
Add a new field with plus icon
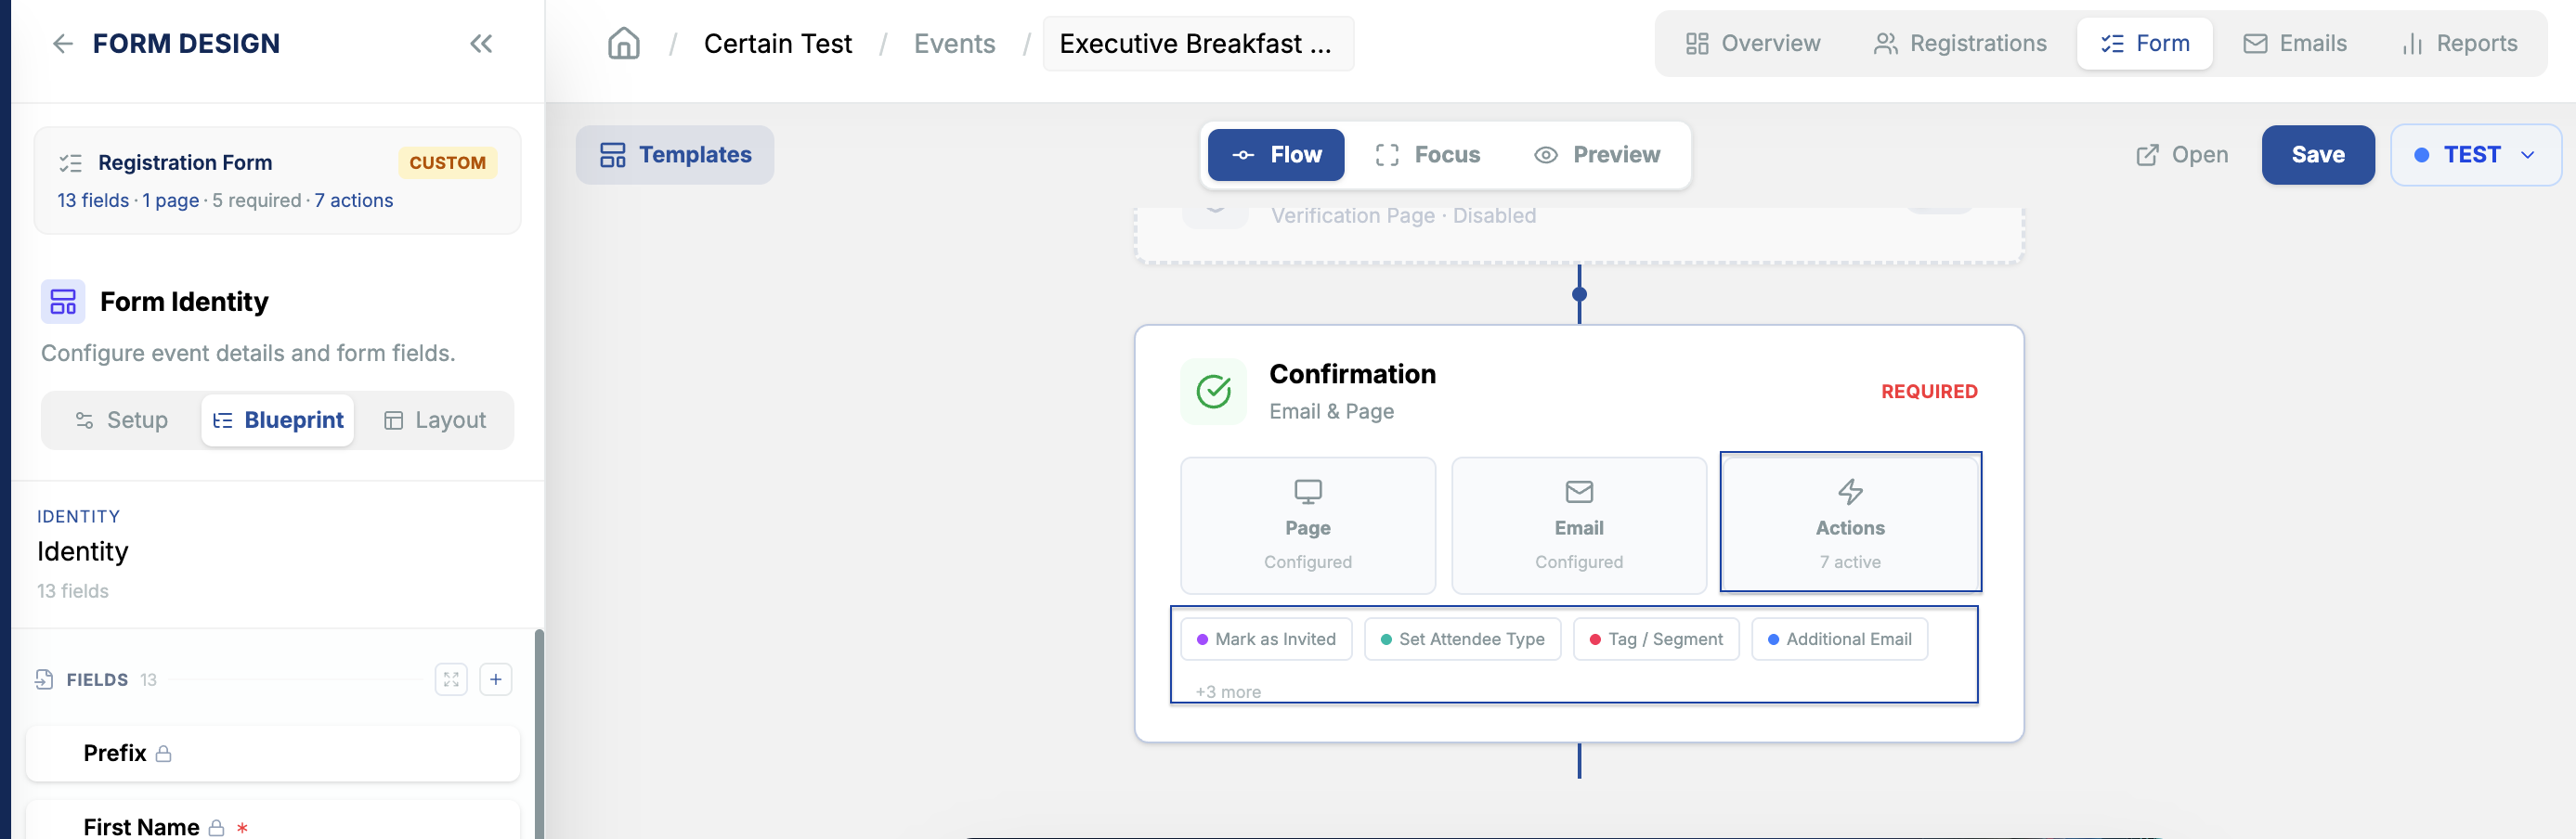click(495, 680)
